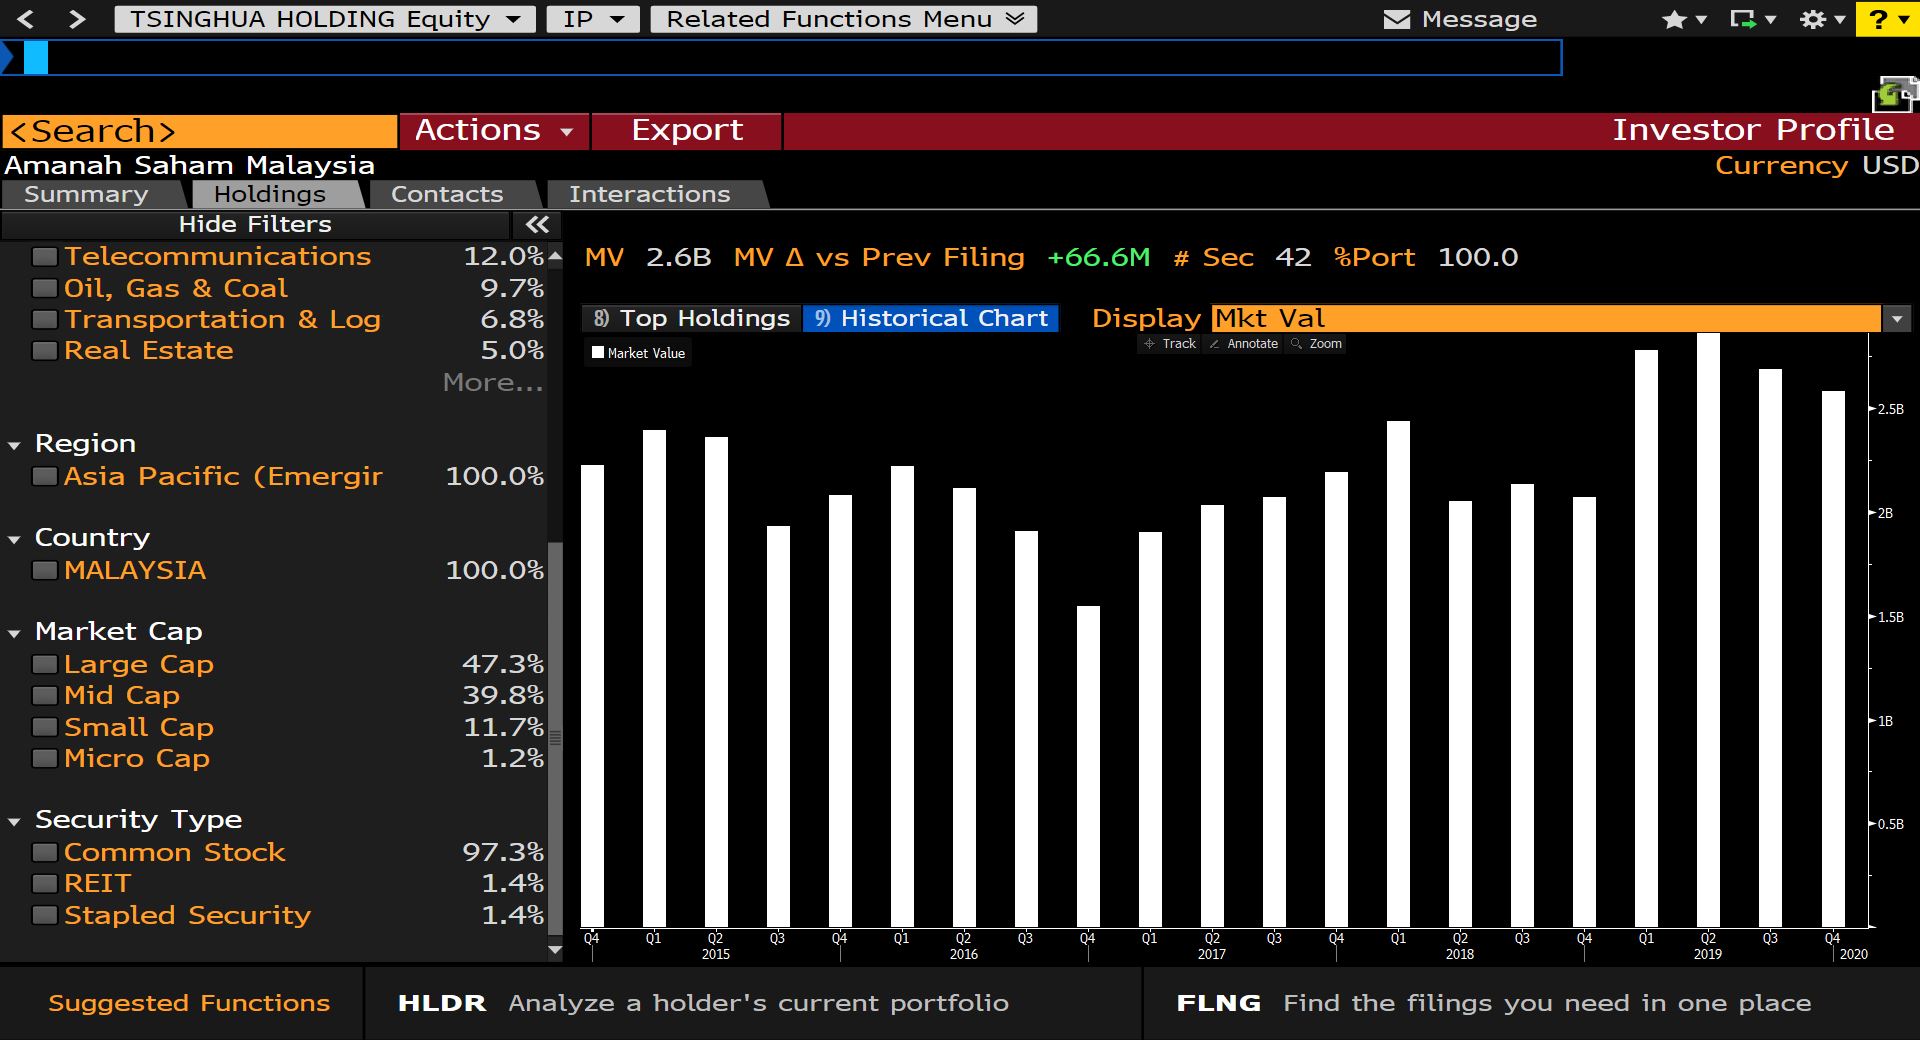The width and height of the screenshot is (1920, 1040).
Task: Show More industry filters
Action: tap(493, 382)
